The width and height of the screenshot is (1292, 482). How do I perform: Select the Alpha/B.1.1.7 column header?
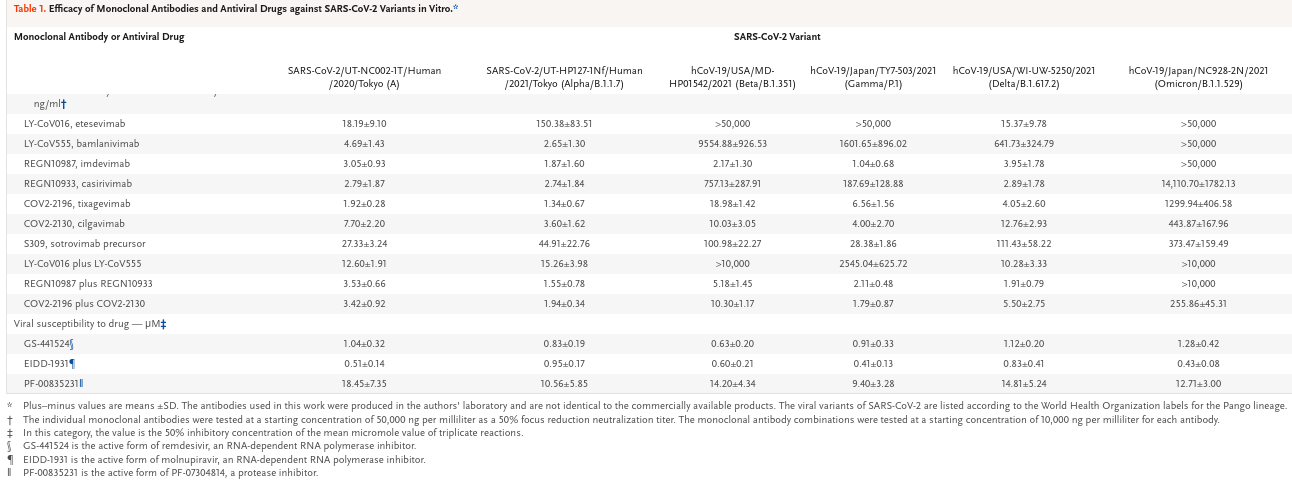click(564, 77)
